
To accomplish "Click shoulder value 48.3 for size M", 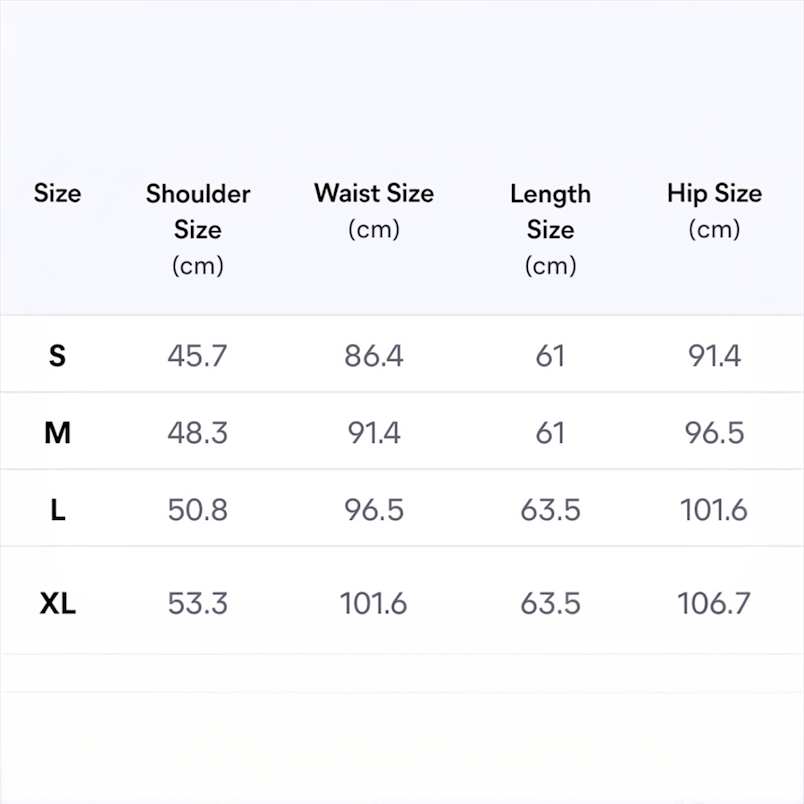I will [198, 432].
